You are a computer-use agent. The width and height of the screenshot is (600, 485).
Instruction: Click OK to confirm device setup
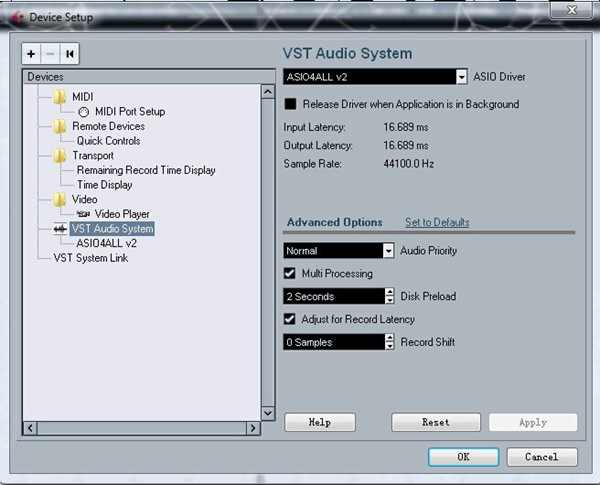pyautogui.click(x=463, y=457)
